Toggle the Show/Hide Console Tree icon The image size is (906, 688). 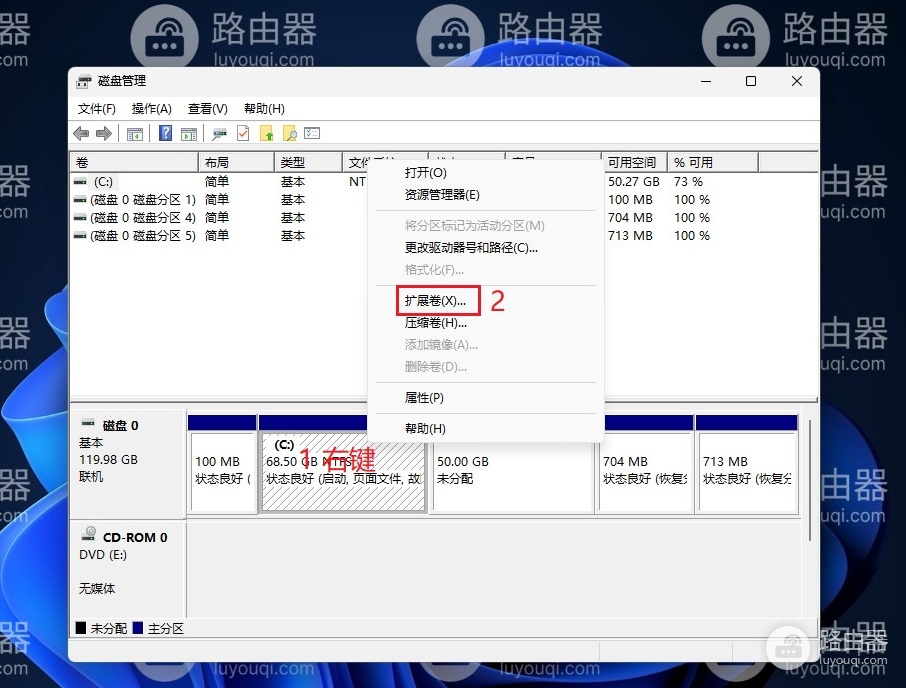point(135,134)
